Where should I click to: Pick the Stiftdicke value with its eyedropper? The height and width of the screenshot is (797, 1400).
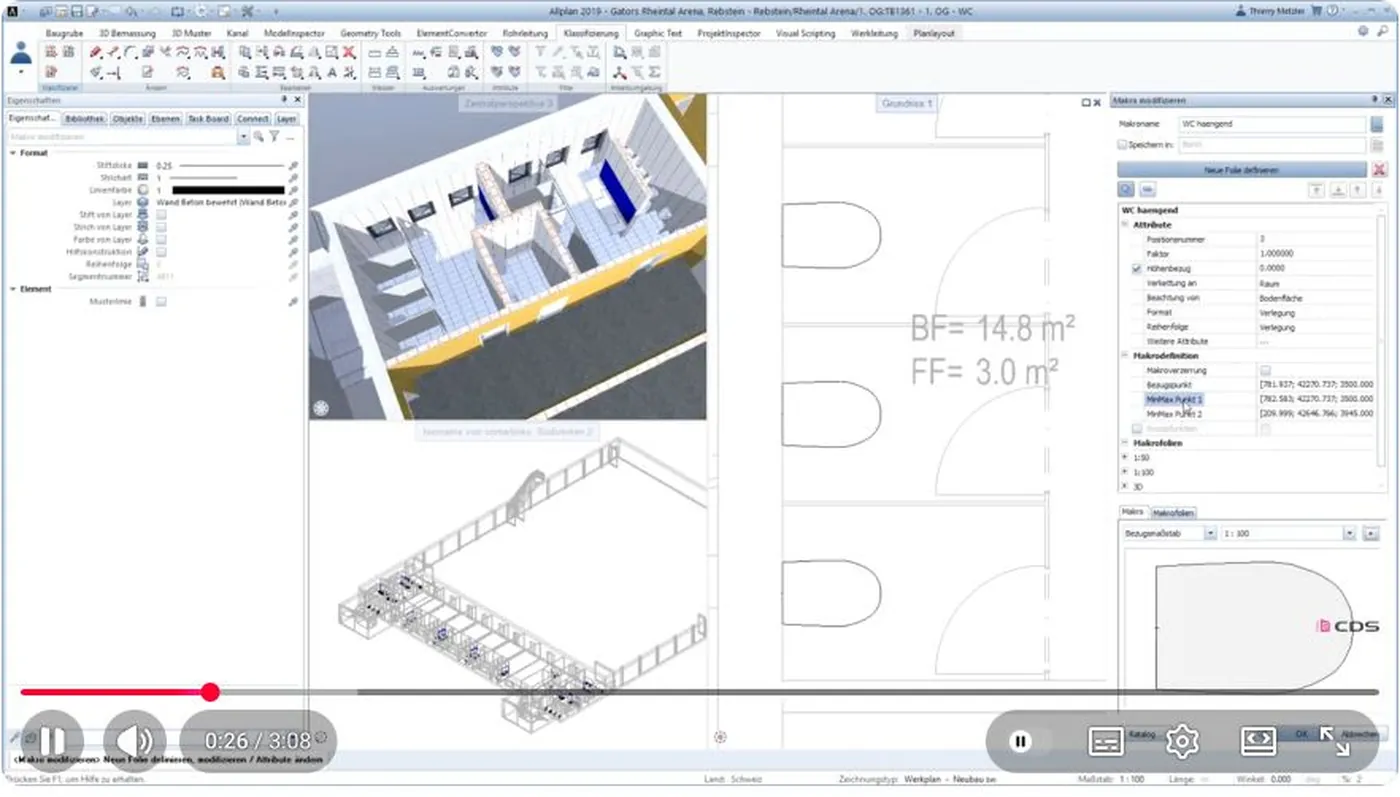coord(293,165)
